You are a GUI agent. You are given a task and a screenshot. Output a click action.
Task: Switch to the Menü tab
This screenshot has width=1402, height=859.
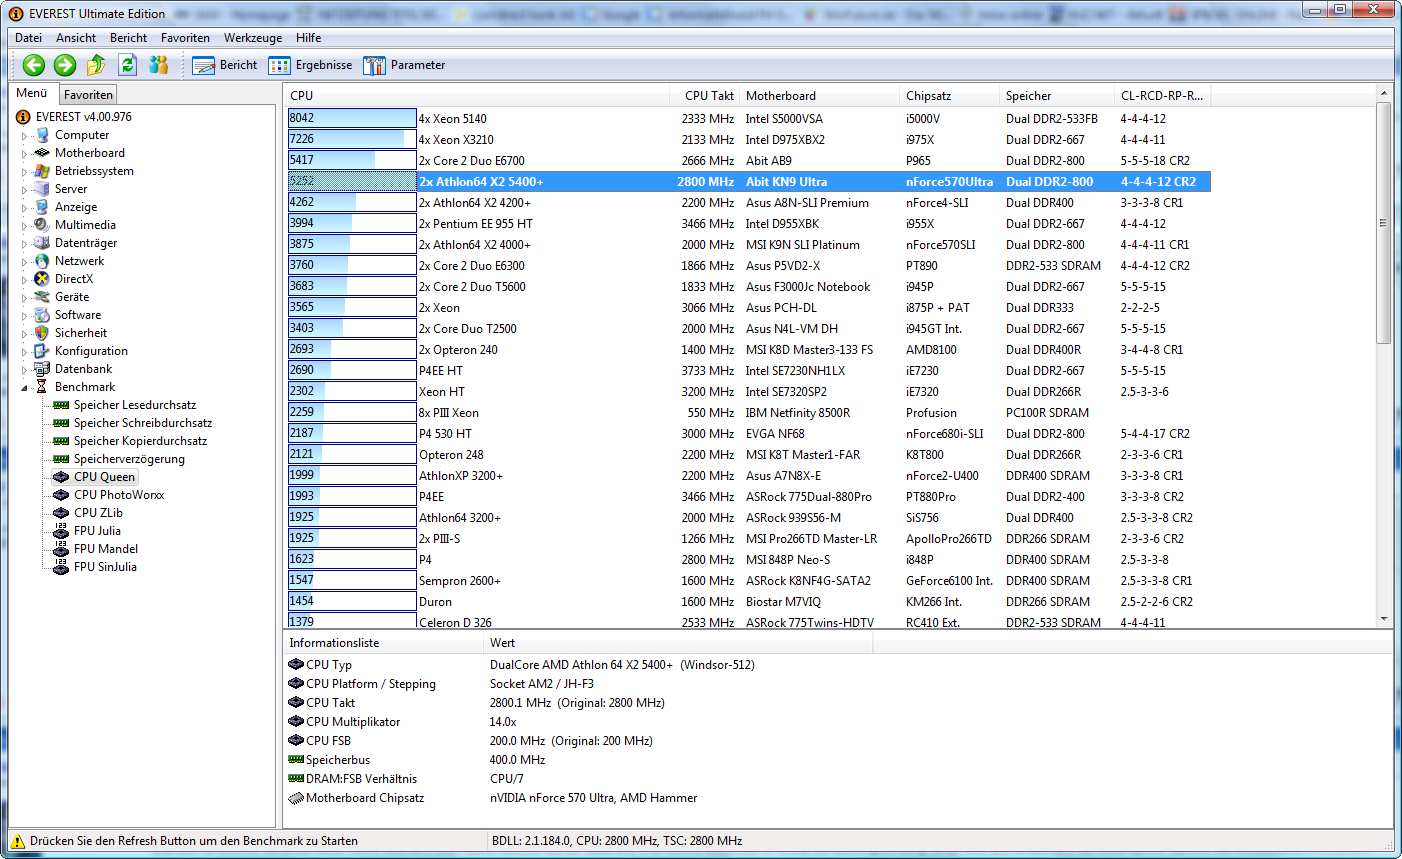coord(32,93)
